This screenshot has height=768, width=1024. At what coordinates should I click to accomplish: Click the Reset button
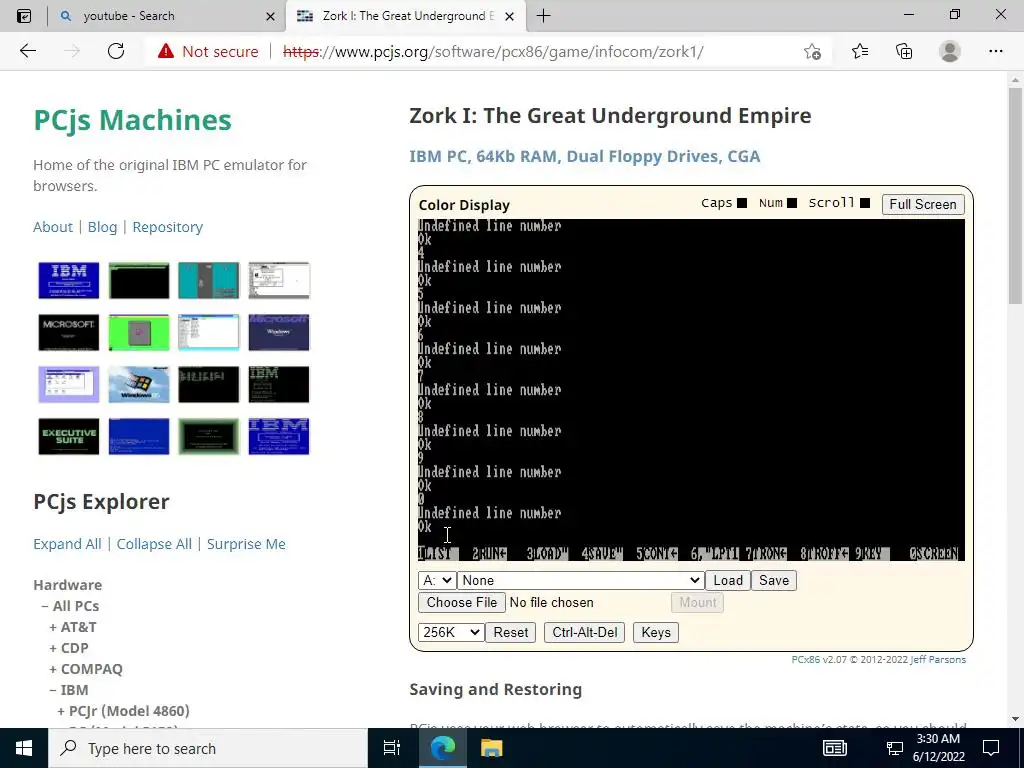click(x=511, y=632)
